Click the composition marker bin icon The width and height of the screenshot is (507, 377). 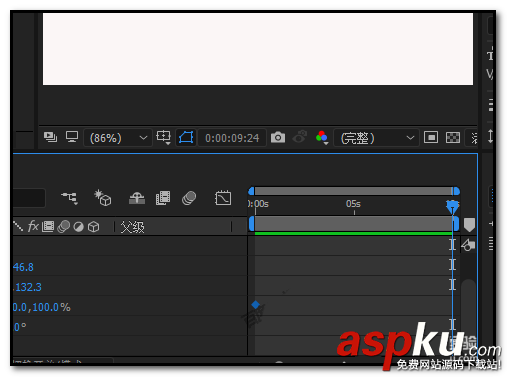tap(469, 225)
